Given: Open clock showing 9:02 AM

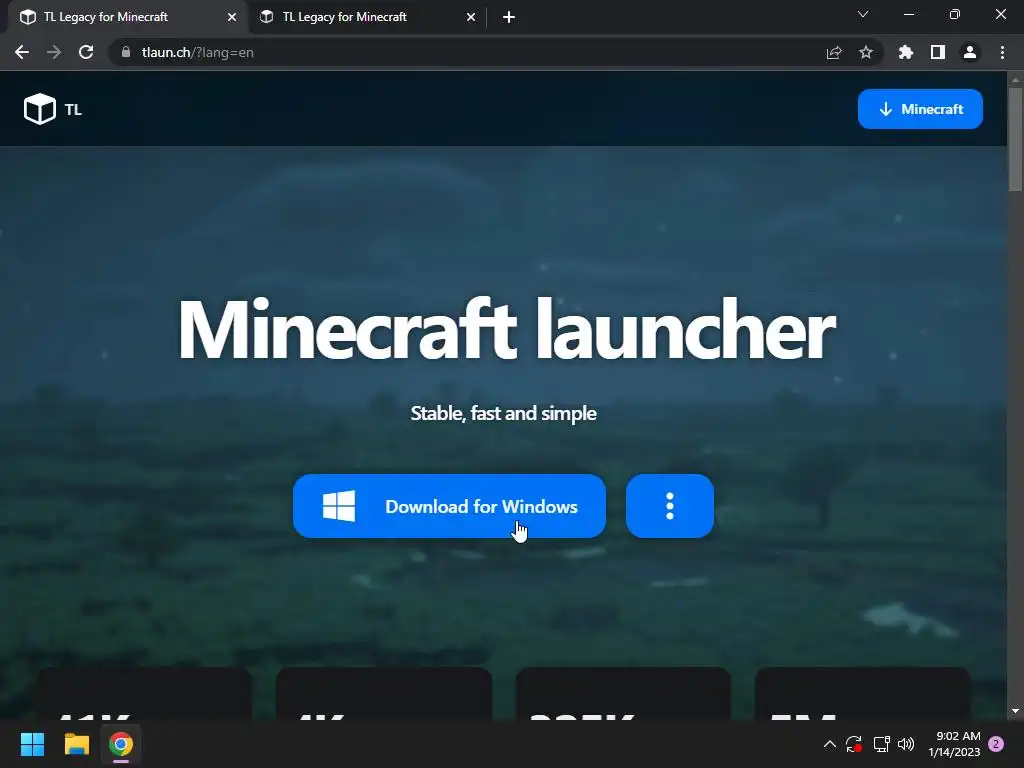Looking at the screenshot, I should tap(954, 744).
